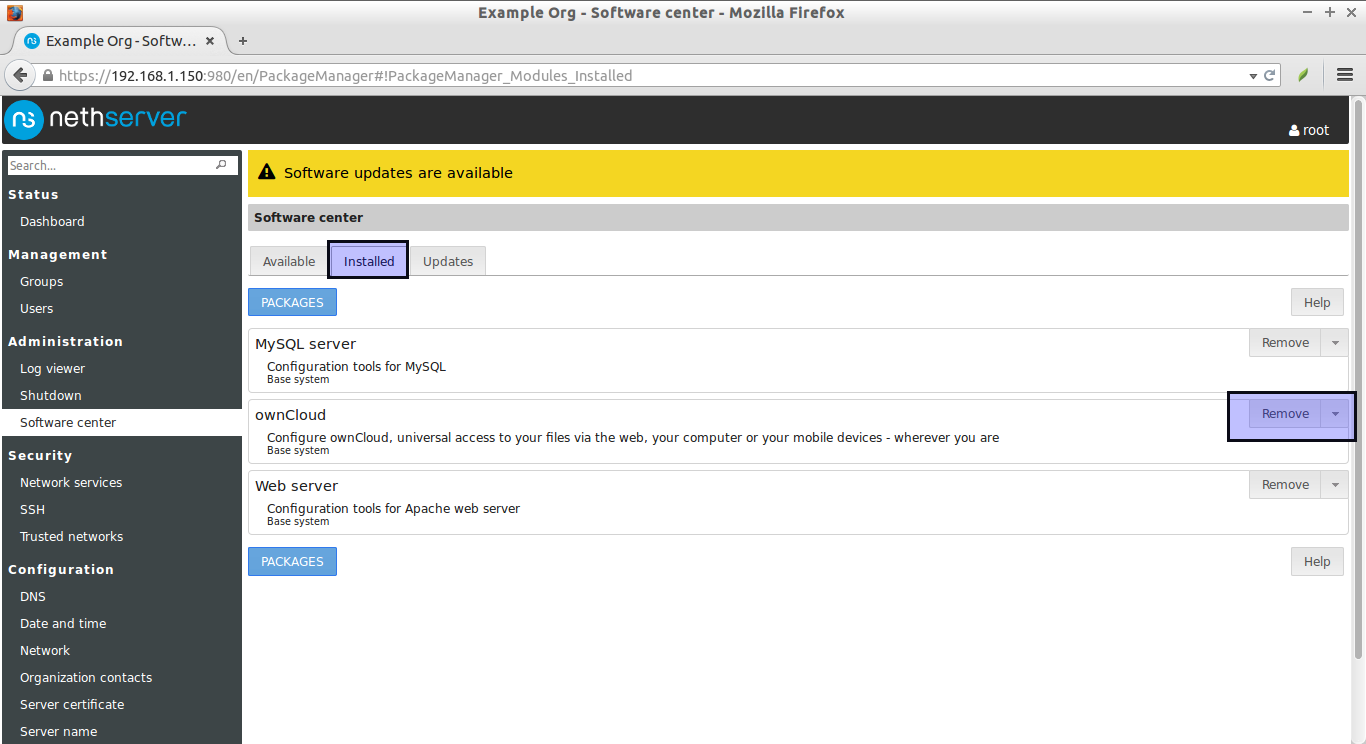This screenshot has width=1366, height=744.
Task: Click the Software center heading bar
Action: (798, 218)
